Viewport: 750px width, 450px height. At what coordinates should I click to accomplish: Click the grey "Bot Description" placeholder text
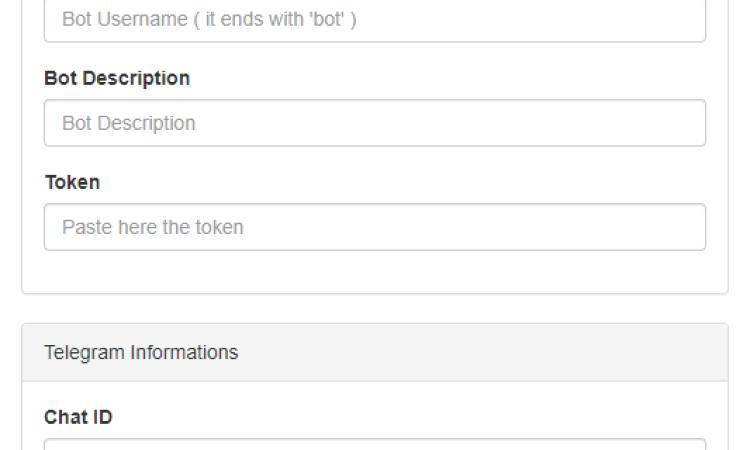129,123
